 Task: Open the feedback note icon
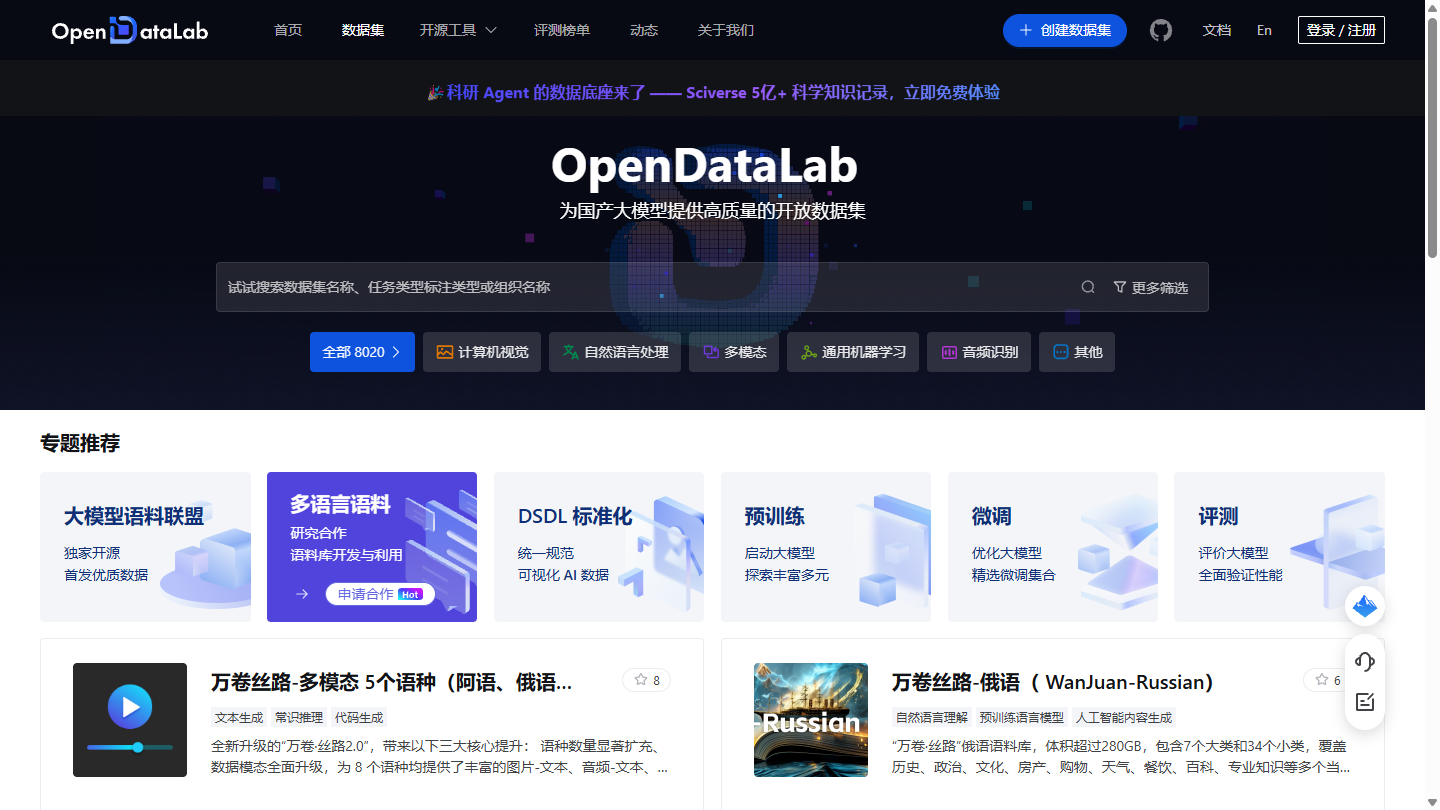click(1365, 702)
